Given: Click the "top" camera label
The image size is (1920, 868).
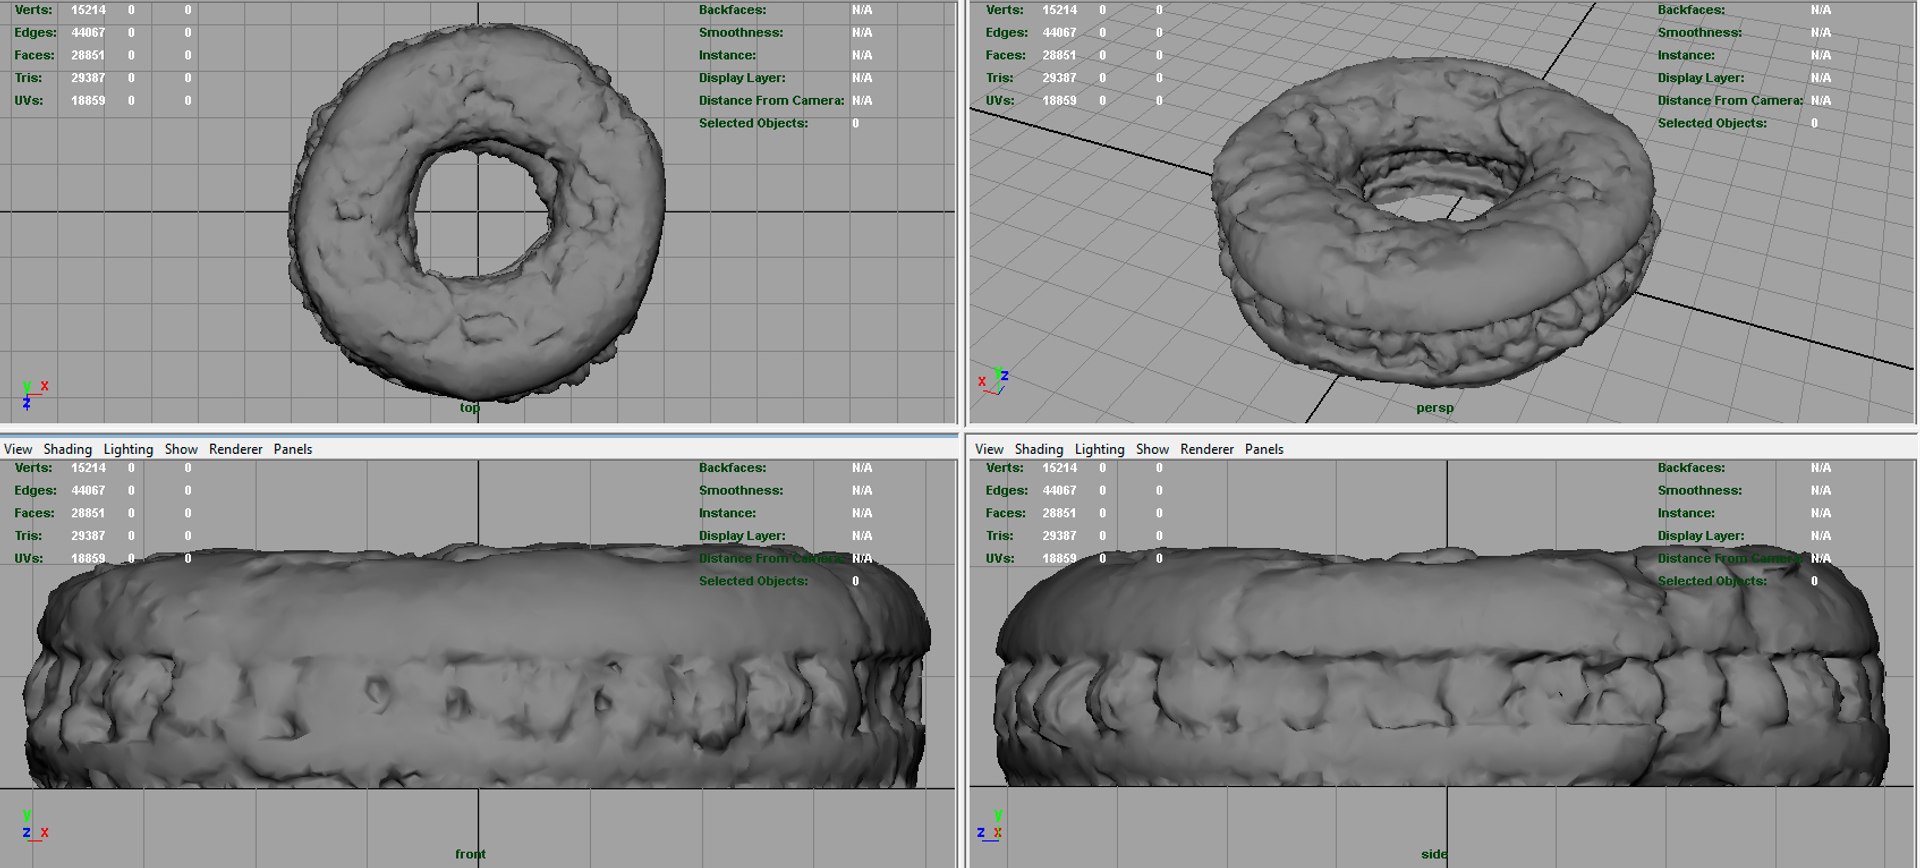Looking at the screenshot, I should tap(470, 407).
